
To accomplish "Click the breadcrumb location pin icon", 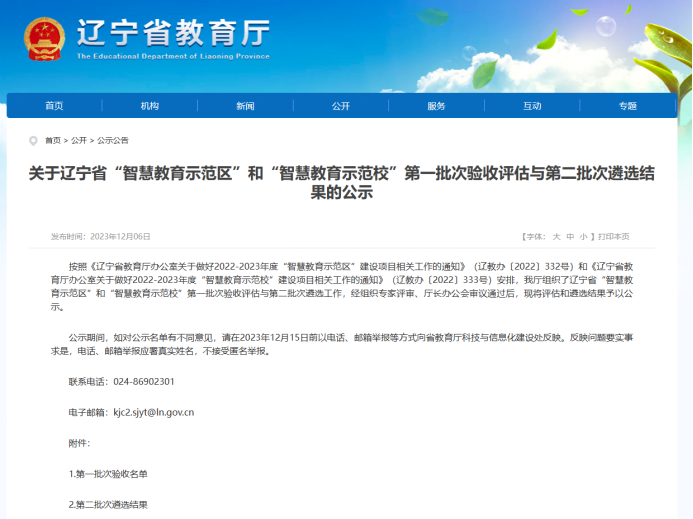I will [37, 140].
